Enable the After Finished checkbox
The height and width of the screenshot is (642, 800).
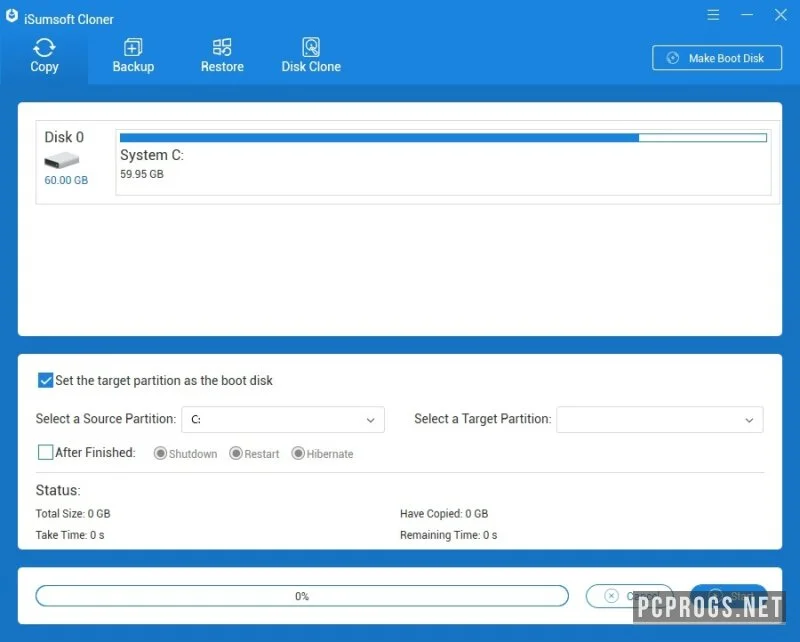point(45,452)
